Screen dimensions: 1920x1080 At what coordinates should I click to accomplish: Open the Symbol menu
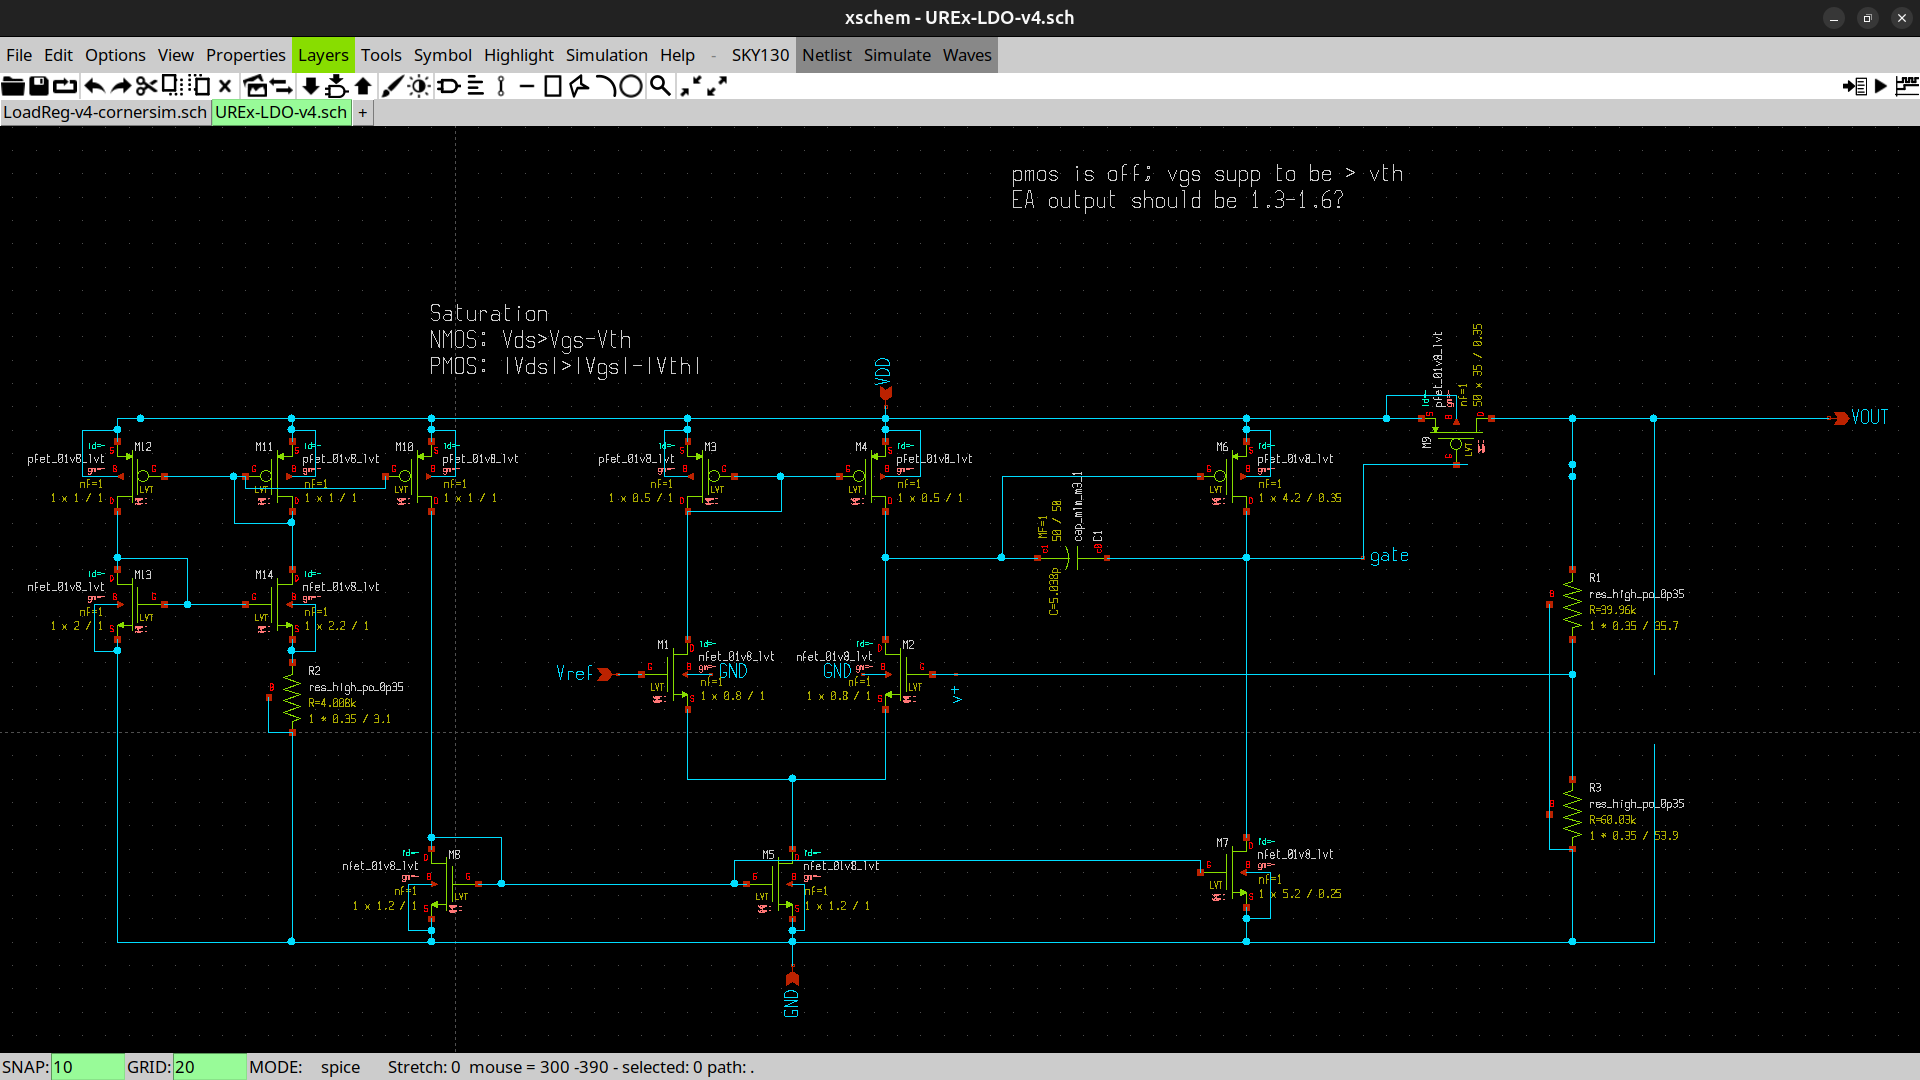click(442, 55)
